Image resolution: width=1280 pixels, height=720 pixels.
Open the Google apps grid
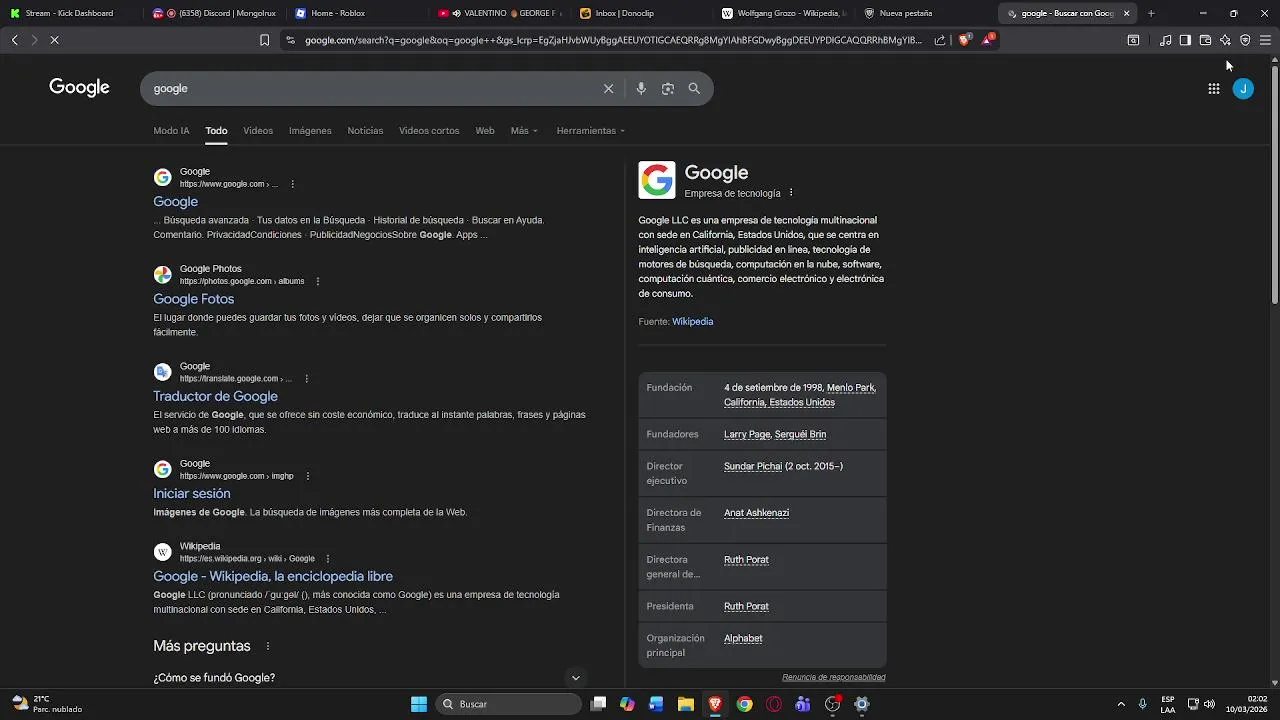click(1213, 88)
